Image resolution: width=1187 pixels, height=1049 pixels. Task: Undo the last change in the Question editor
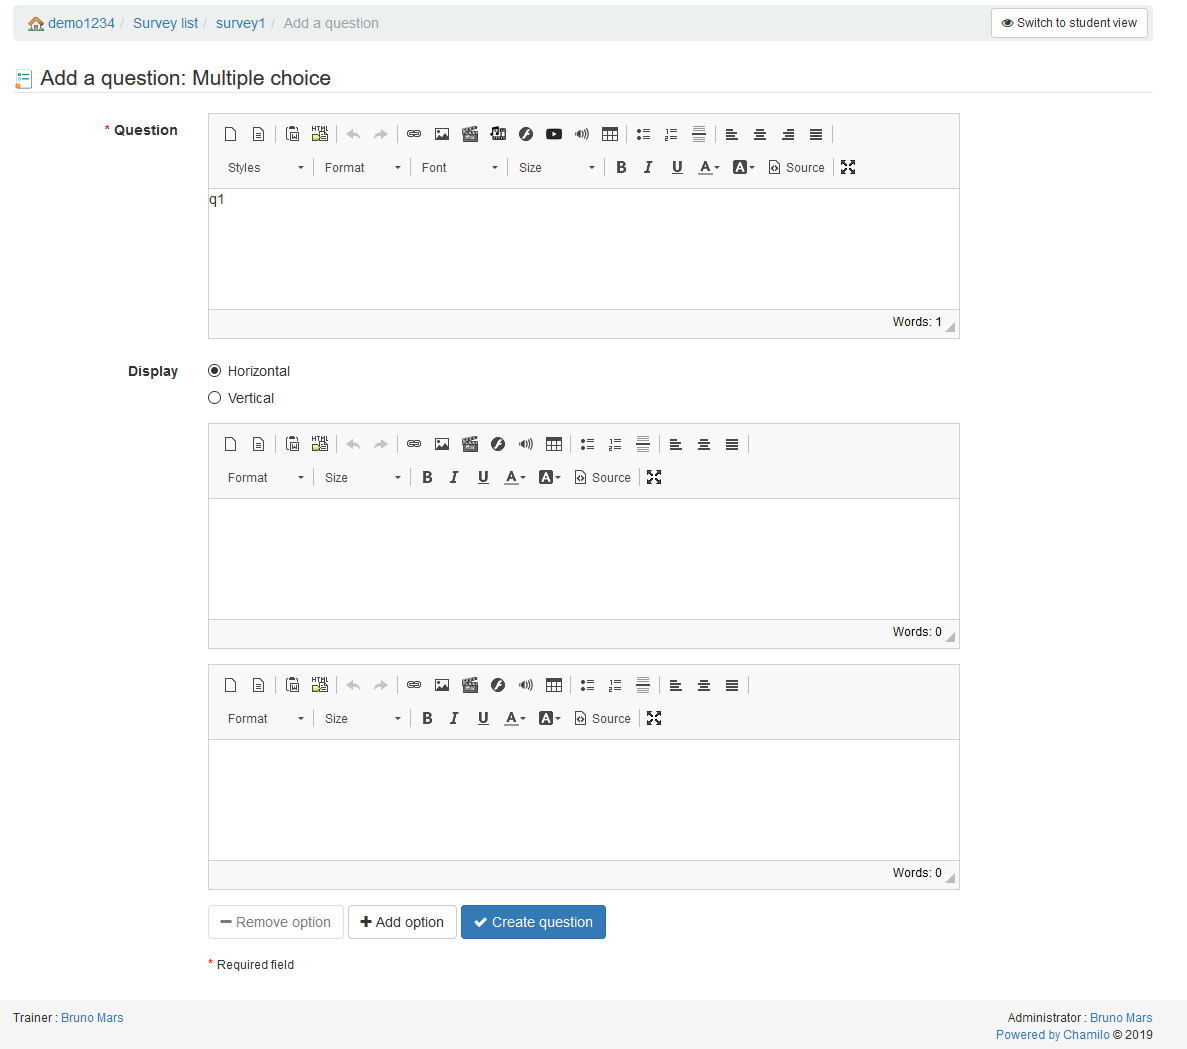pyautogui.click(x=352, y=134)
